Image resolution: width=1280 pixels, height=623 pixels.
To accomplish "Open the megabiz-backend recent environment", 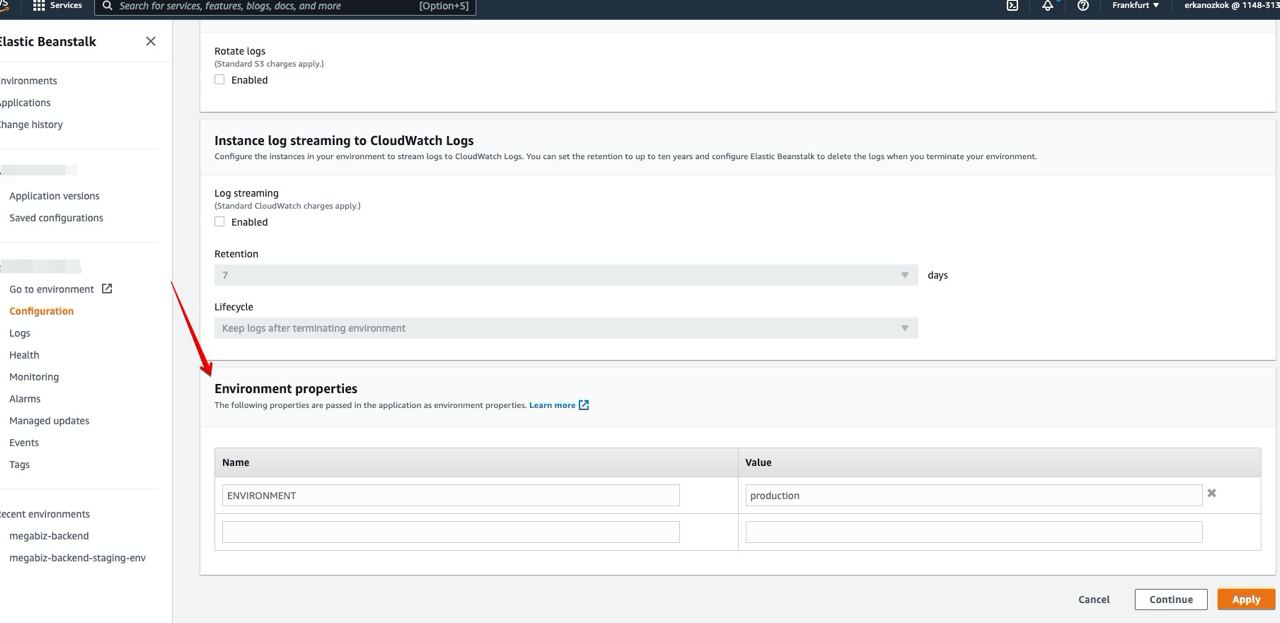I will pos(49,536).
